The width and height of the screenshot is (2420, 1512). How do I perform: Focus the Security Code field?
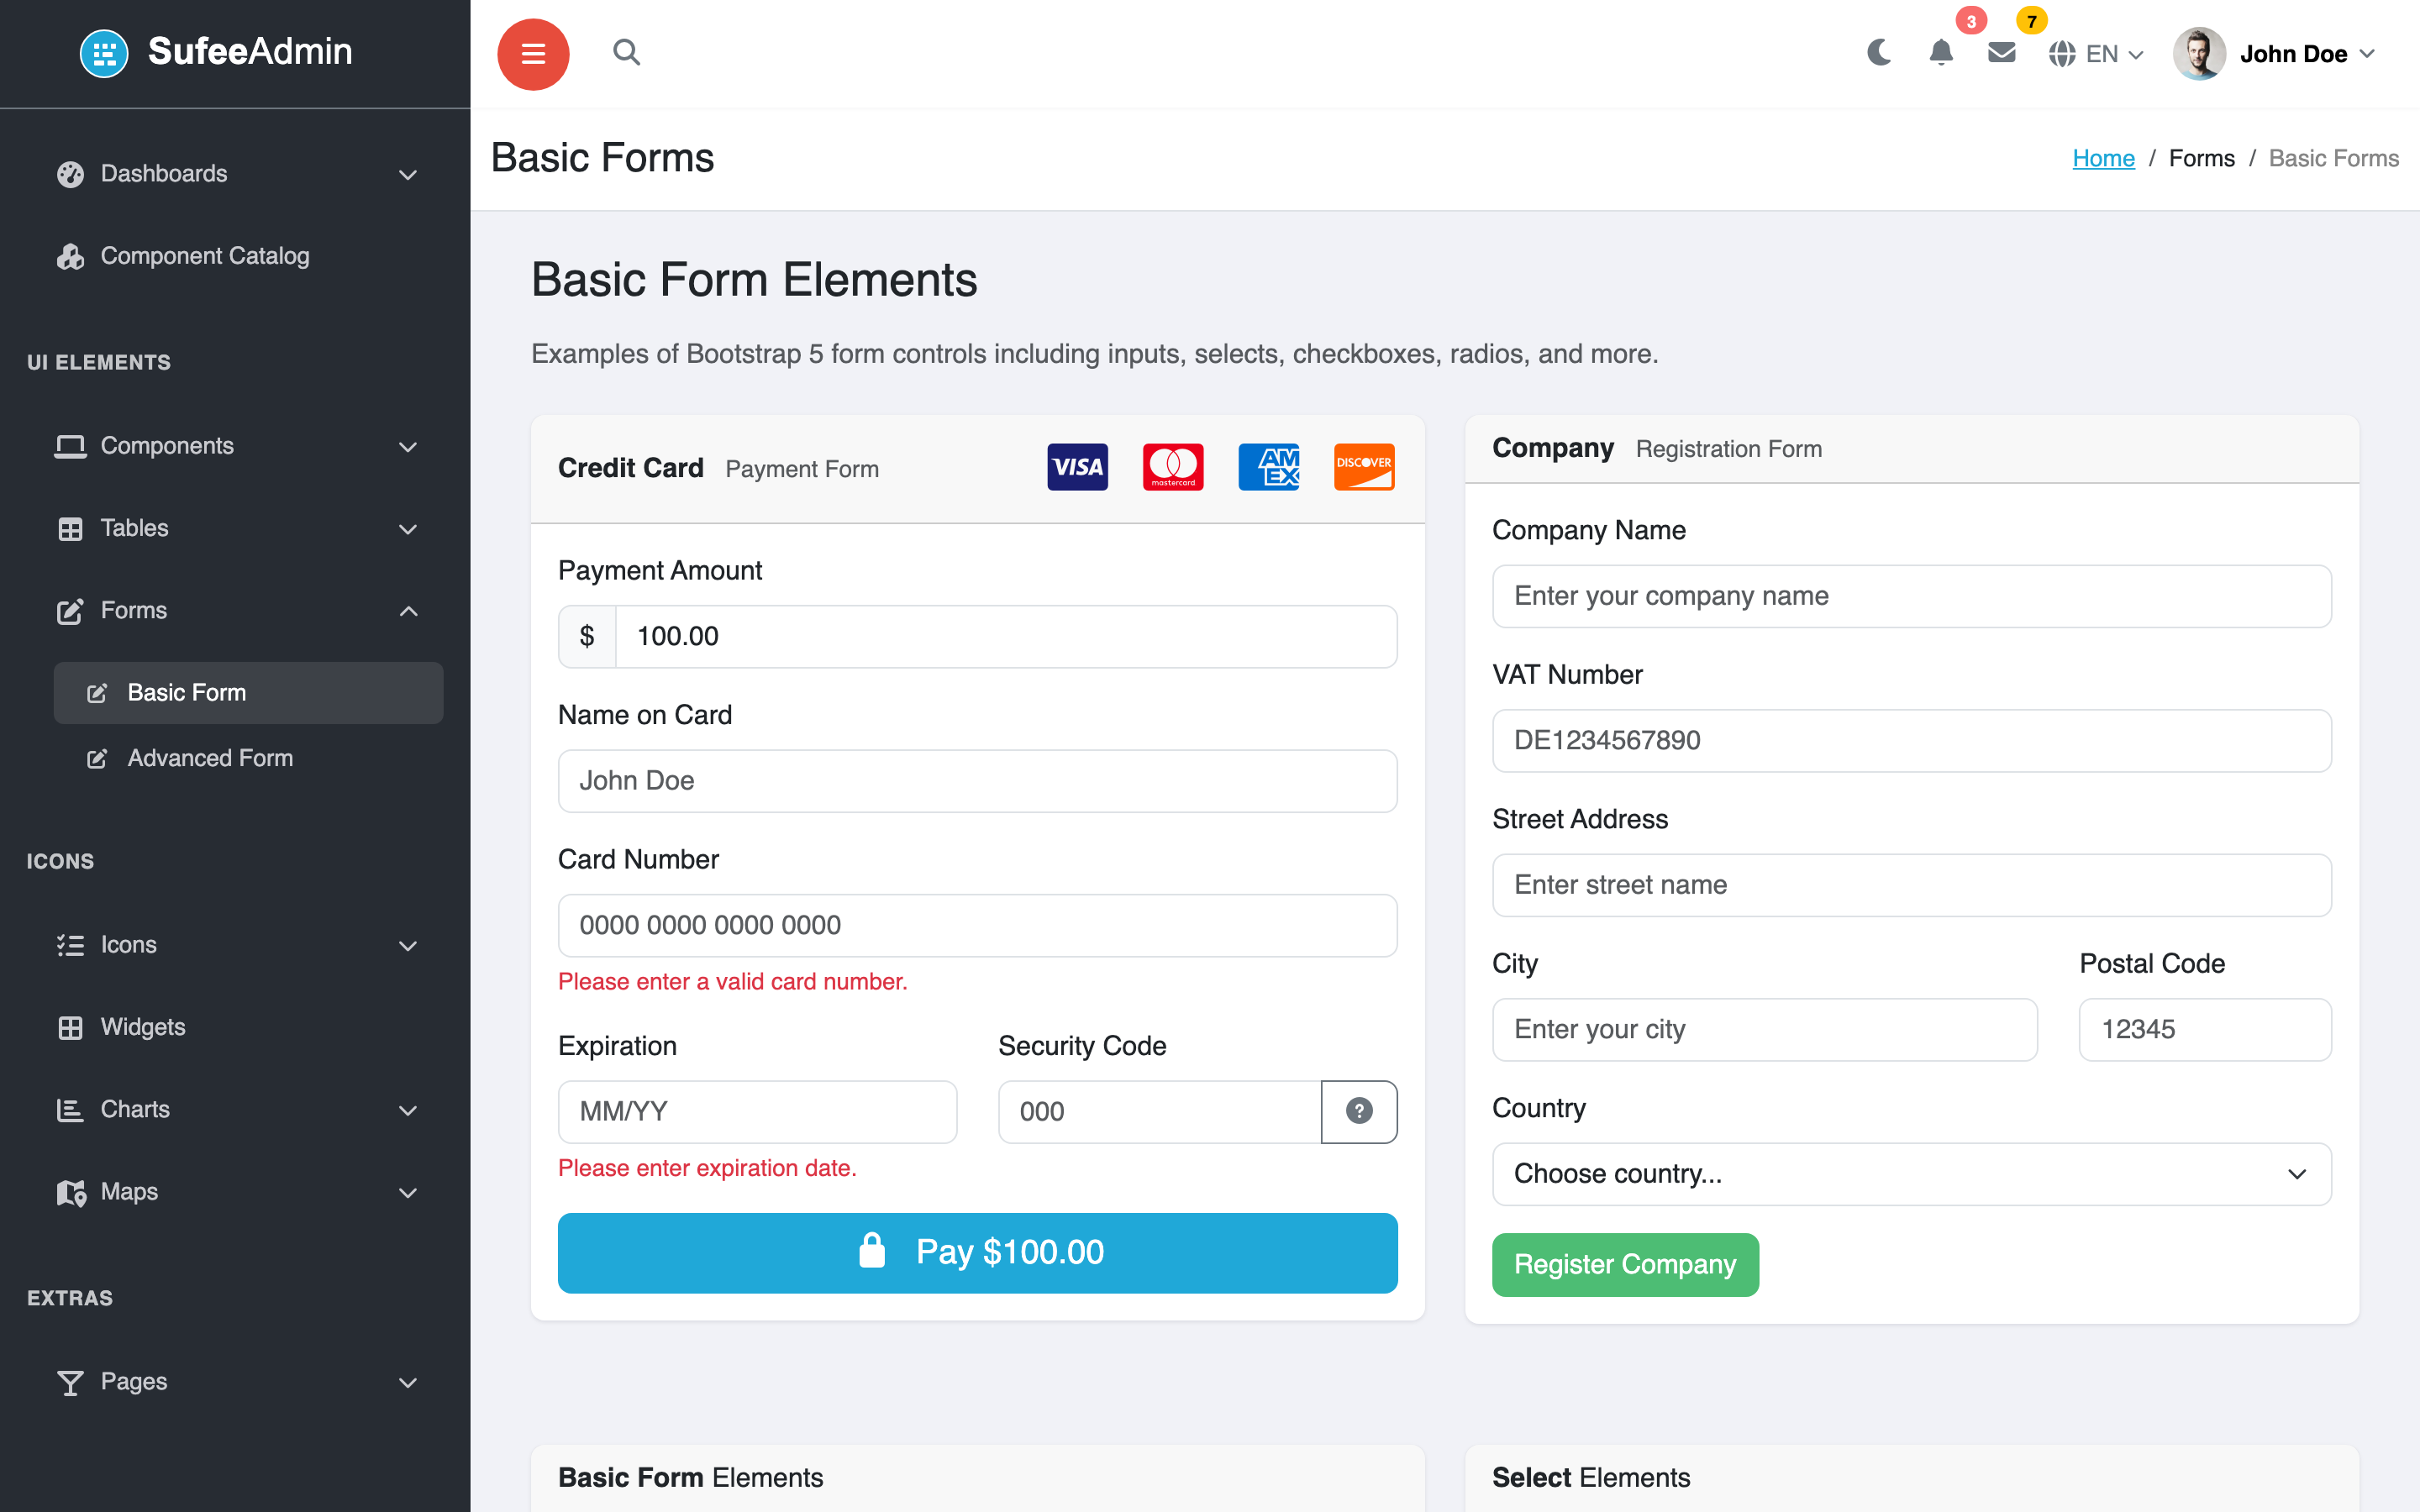1159,1112
